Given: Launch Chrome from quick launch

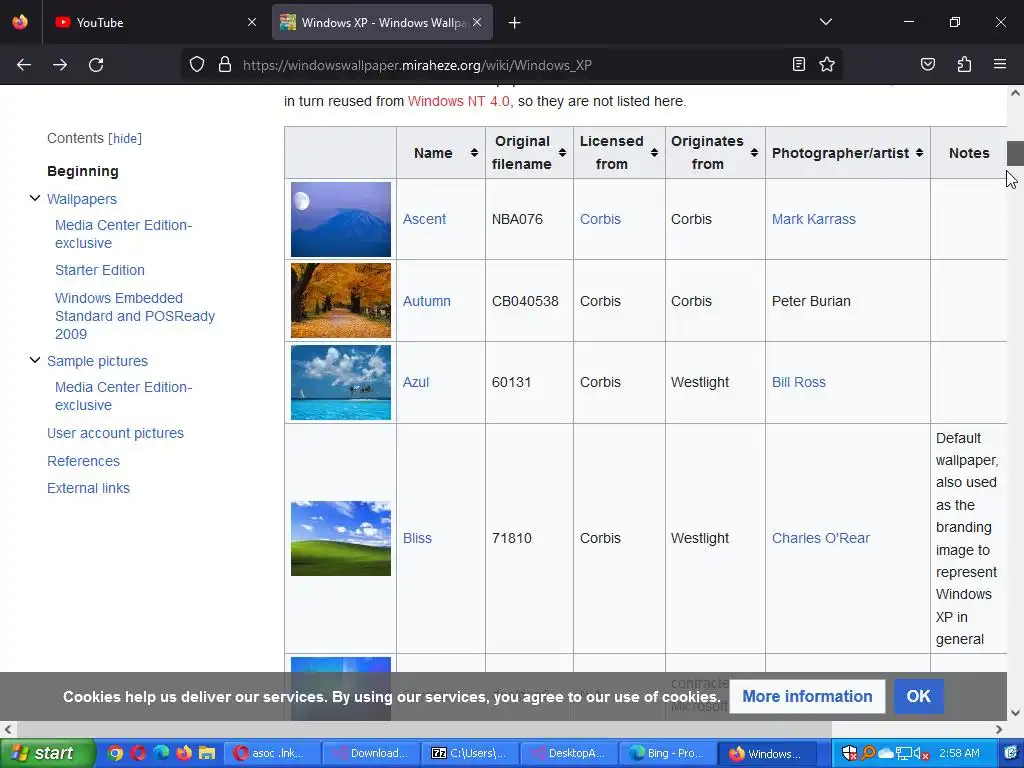Looking at the screenshot, I should pos(115,753).
